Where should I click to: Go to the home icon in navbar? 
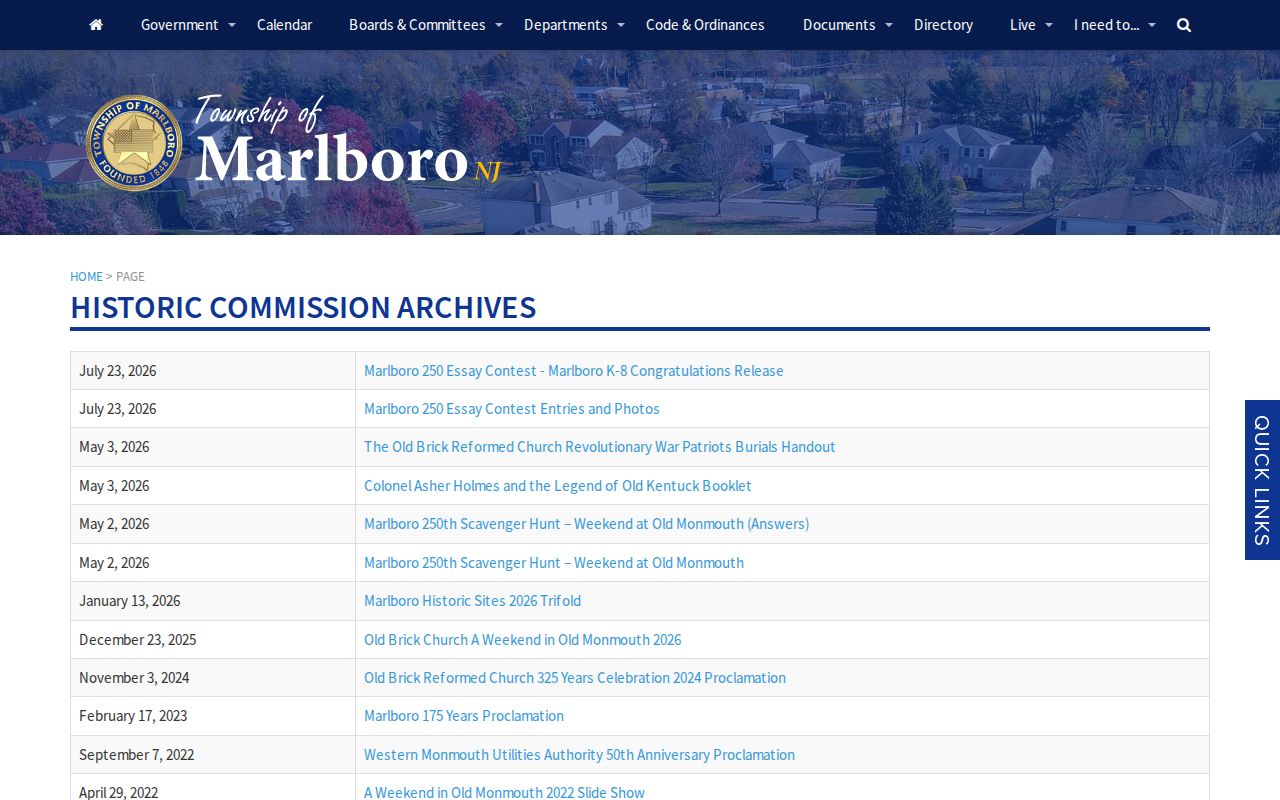pos(96,25)
